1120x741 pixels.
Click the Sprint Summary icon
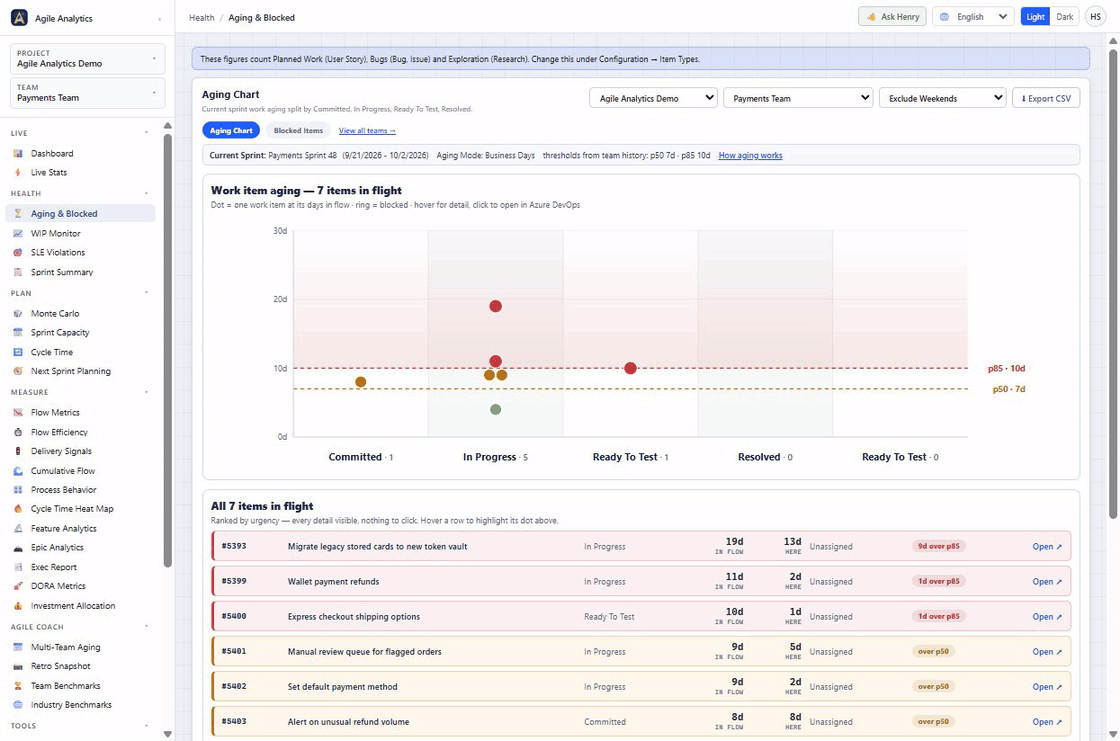coord(18,272)
